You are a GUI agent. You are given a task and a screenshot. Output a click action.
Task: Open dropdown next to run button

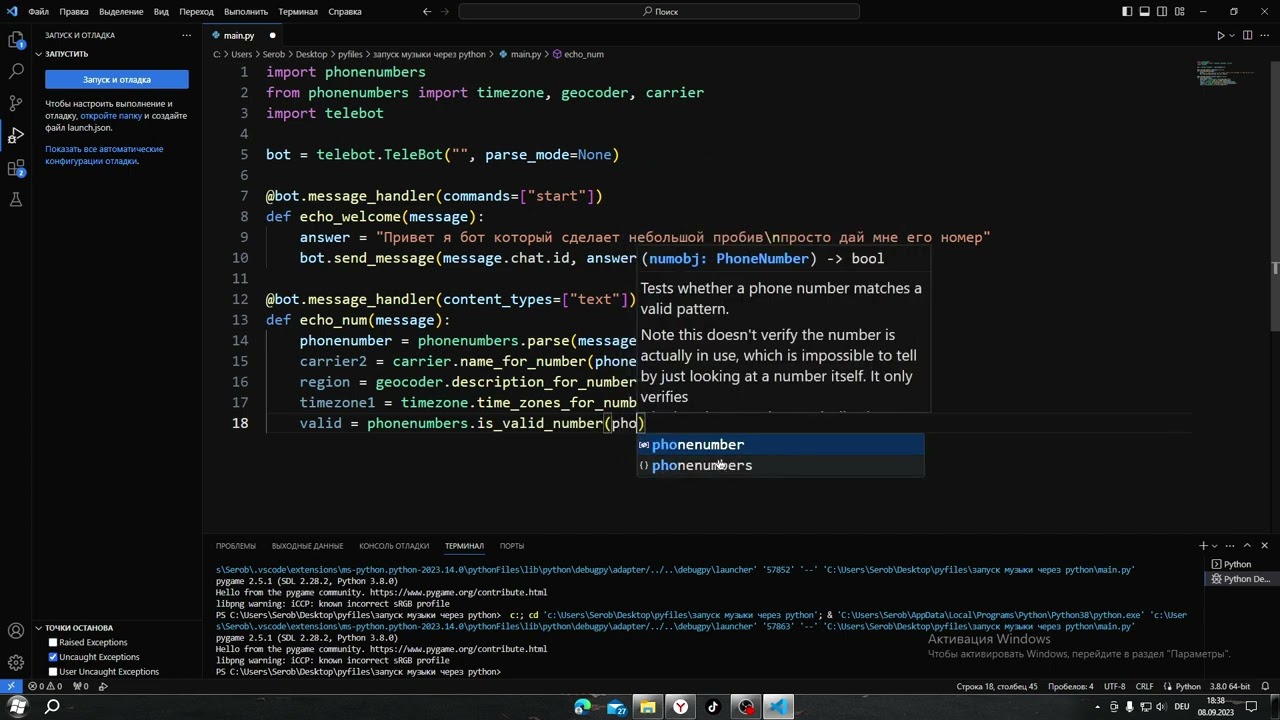[1232, 35]
